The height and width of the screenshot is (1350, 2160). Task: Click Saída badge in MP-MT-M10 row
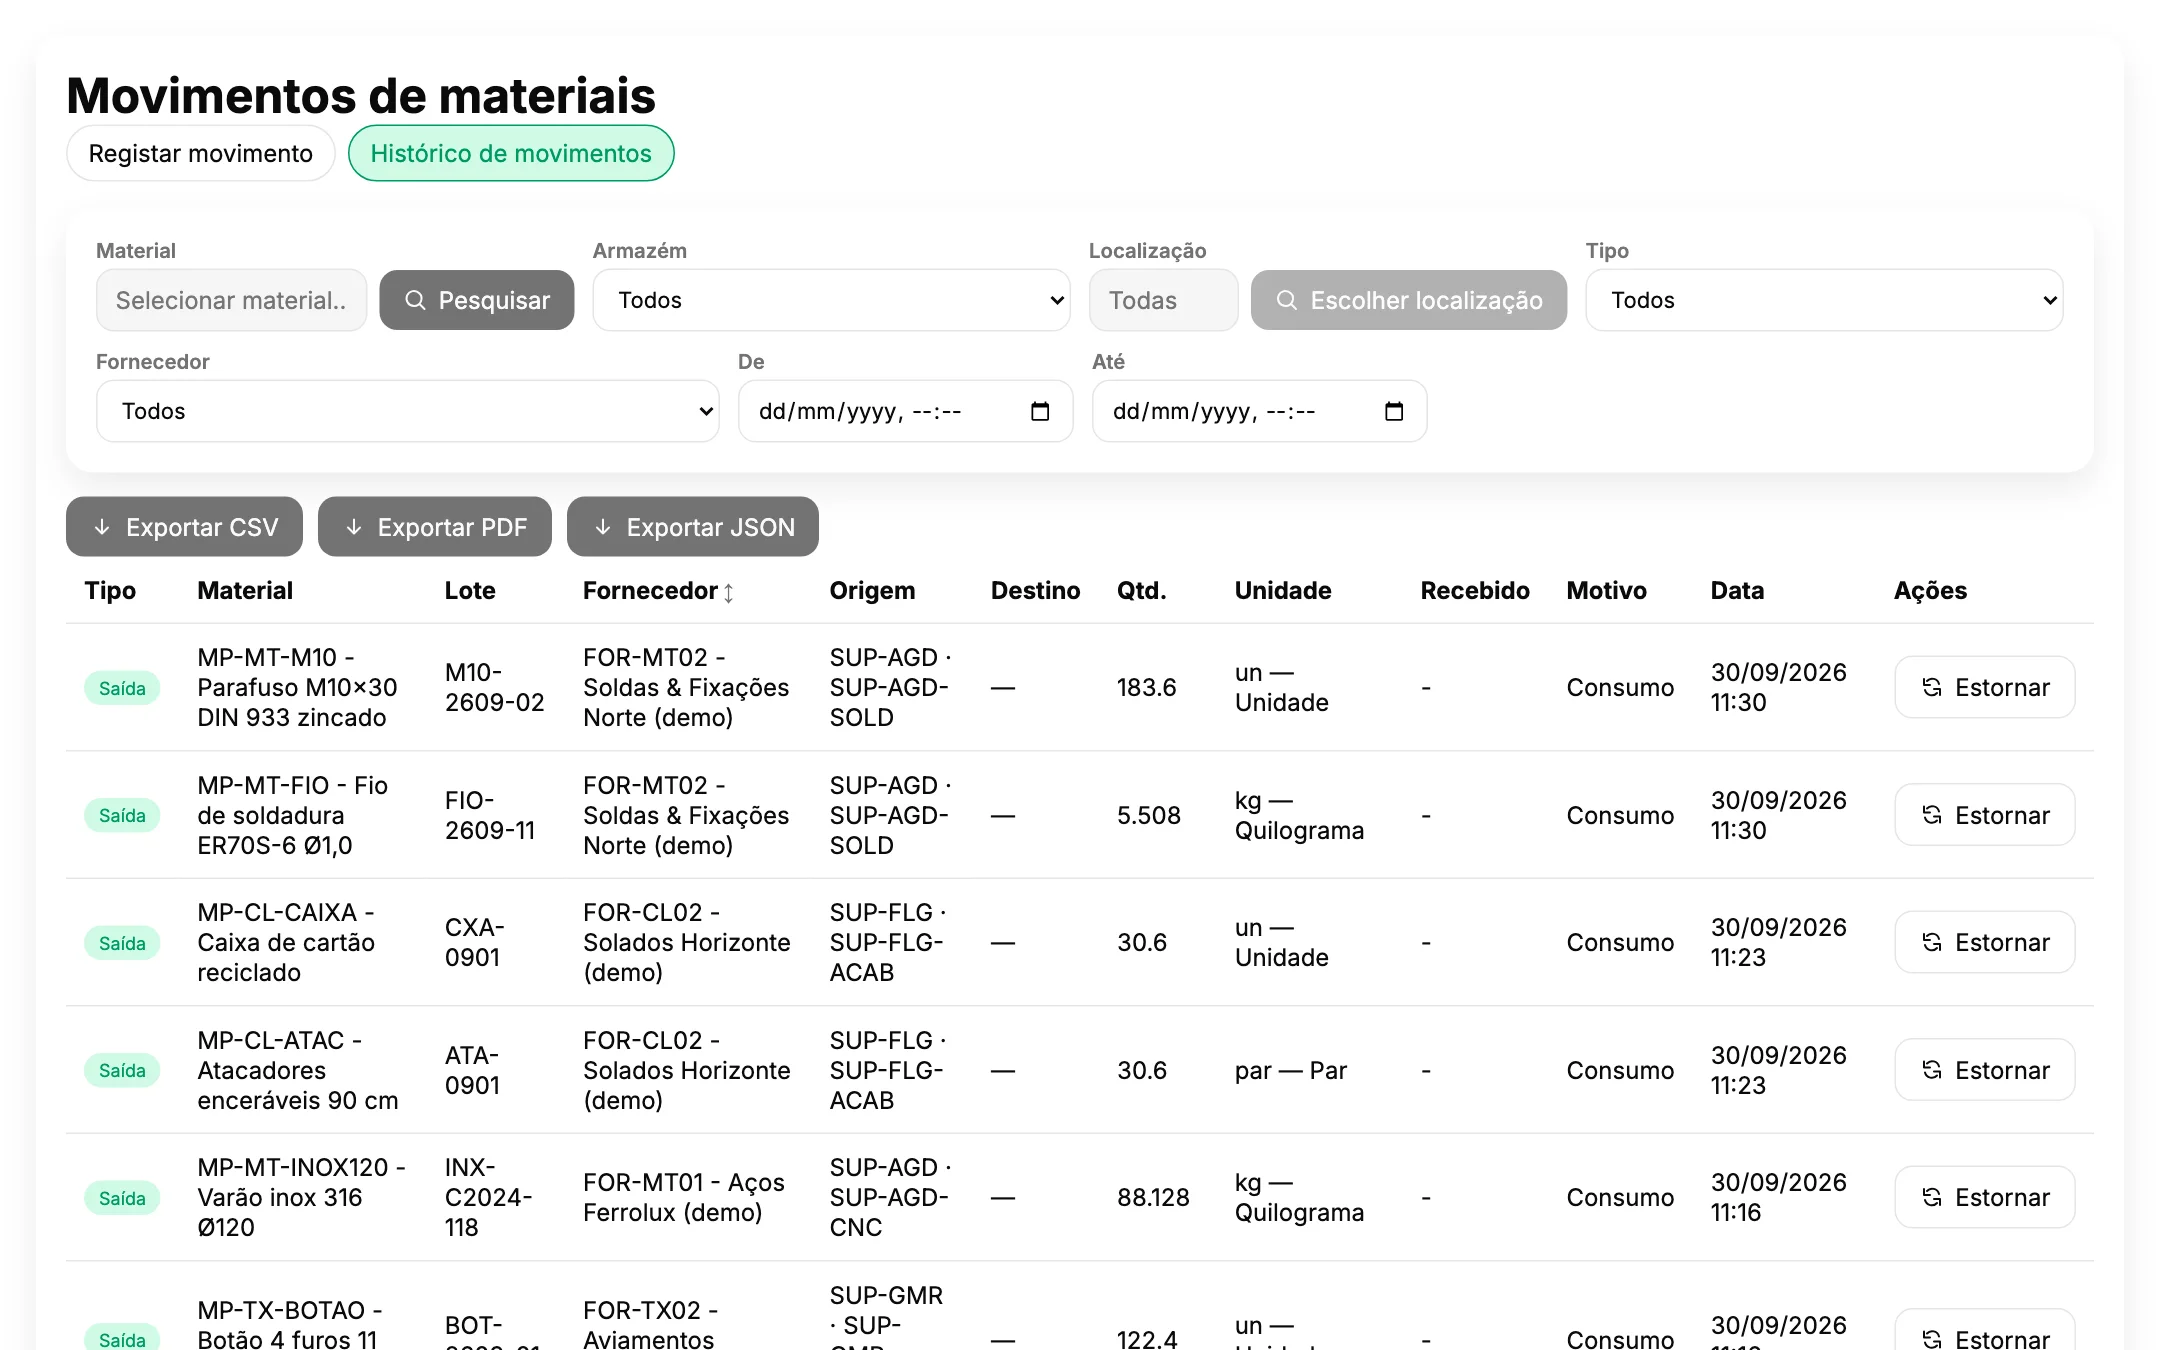pos(122,688)
